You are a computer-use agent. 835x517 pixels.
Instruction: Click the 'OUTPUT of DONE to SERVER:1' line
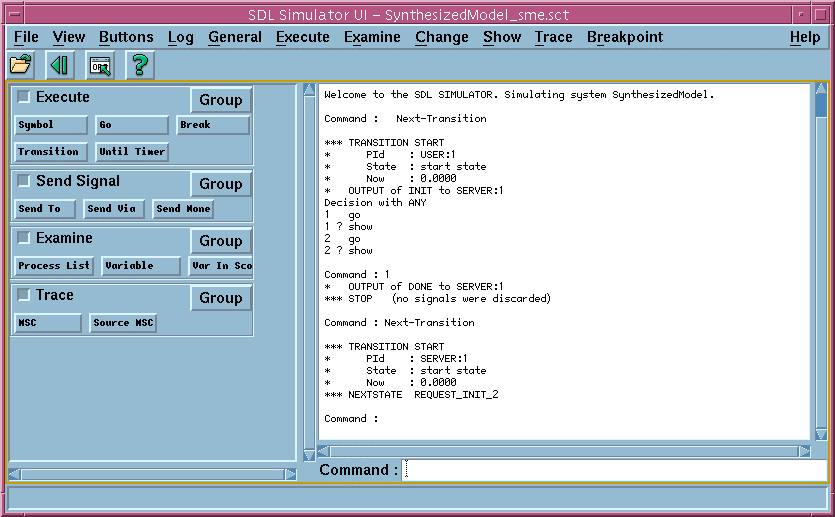point(414,286)
